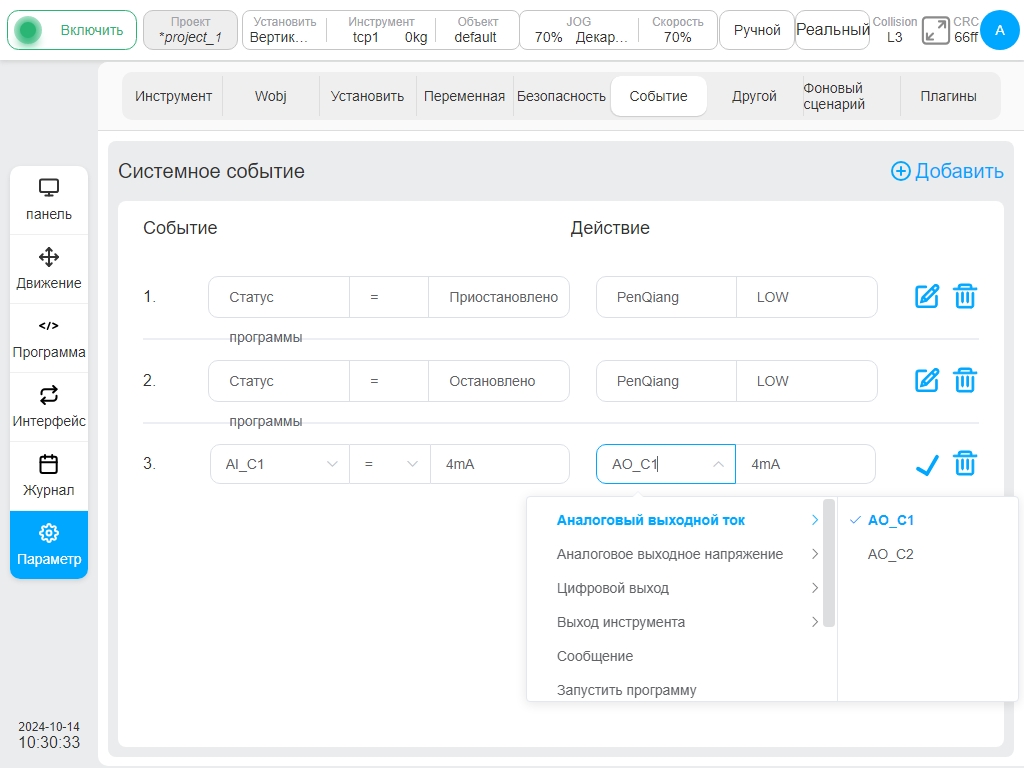Delete event row 3 with trash icon
Image resolution: width=1024 pixels, height=768 pixels.
pyautogui.click(x=965, y=464)
